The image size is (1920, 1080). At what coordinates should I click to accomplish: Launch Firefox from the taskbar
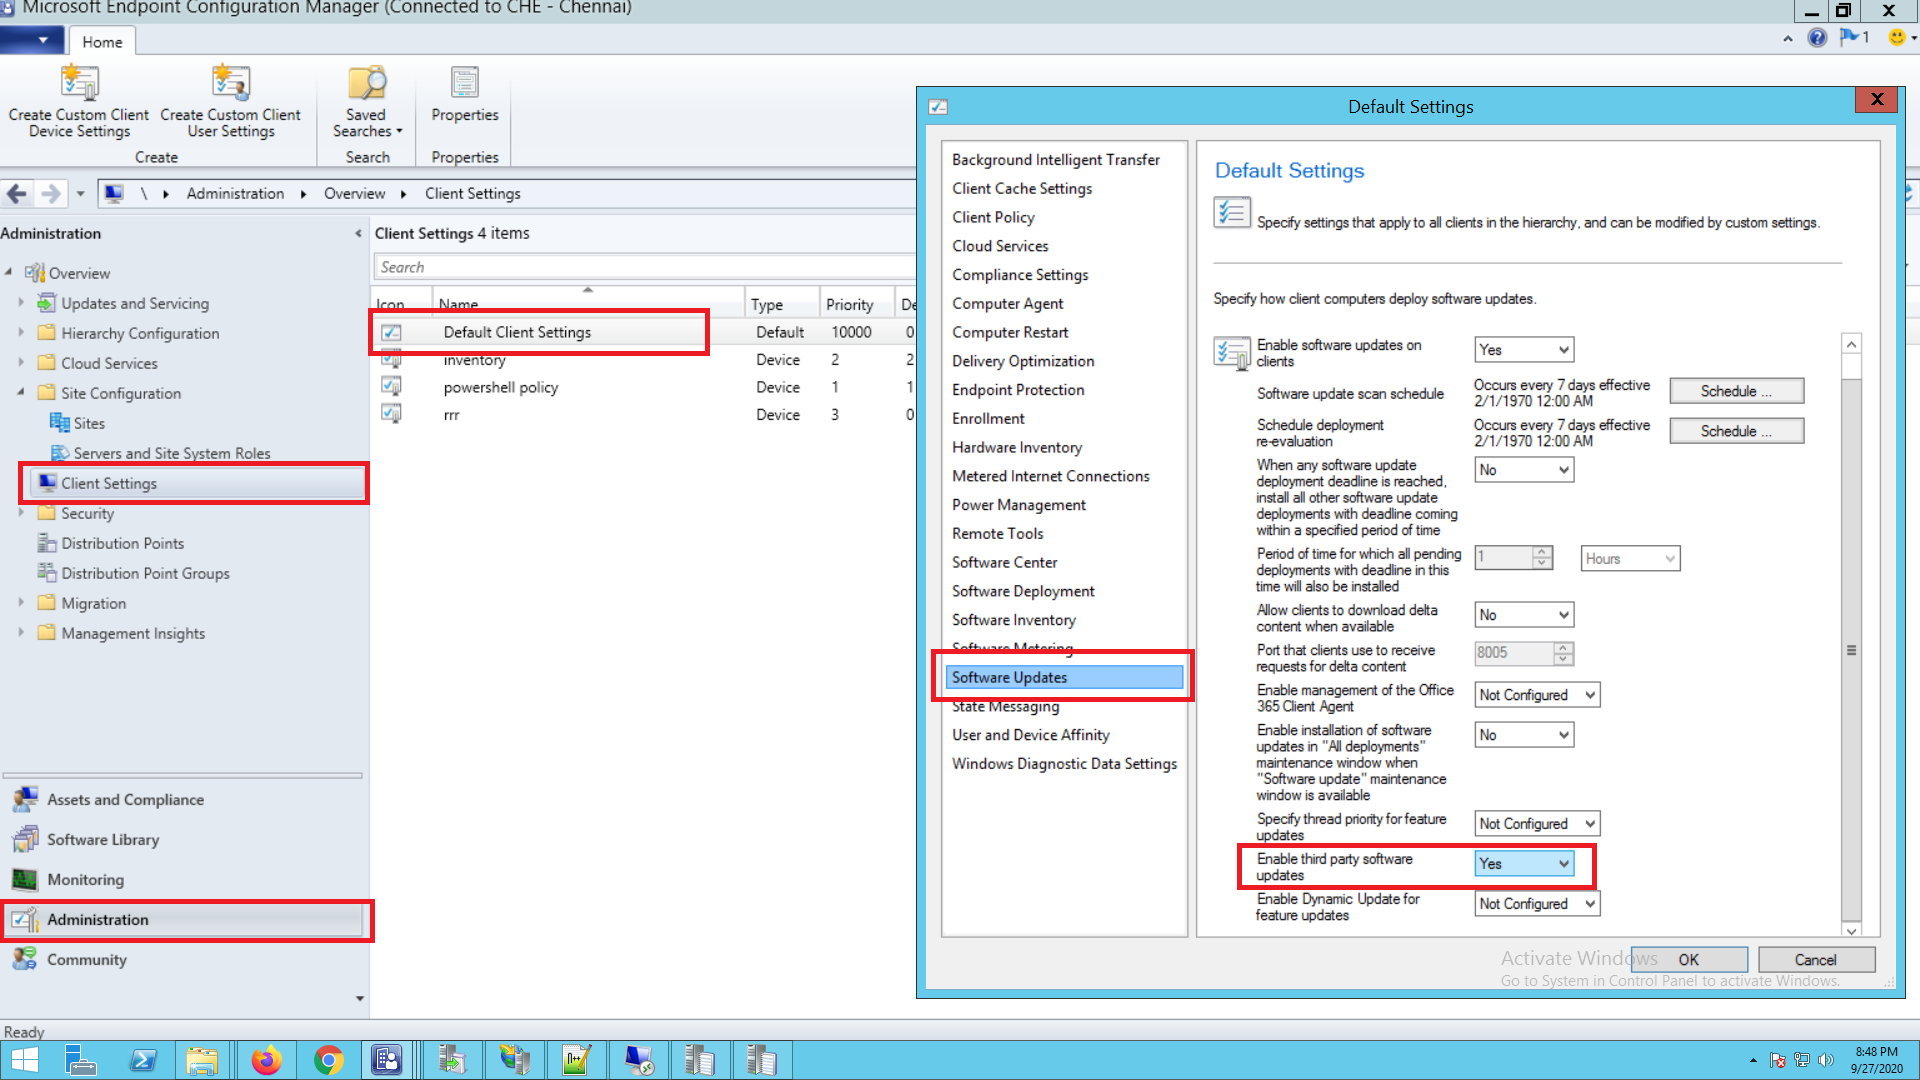[x=266, y=1060]
